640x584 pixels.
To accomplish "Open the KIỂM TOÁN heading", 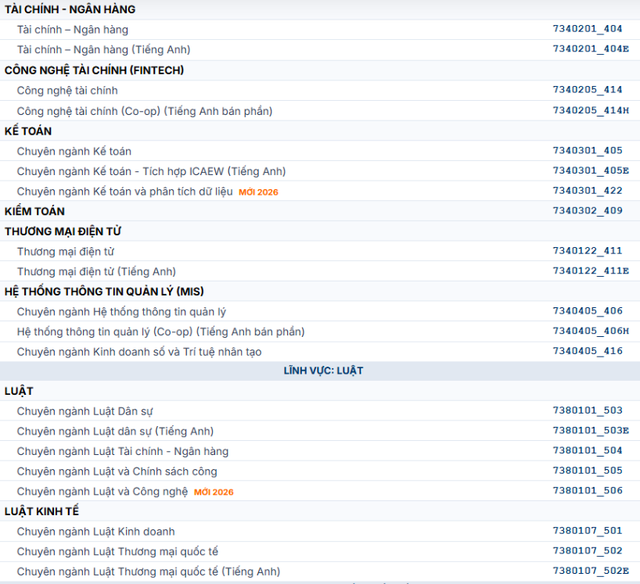I will coord(35,211).
